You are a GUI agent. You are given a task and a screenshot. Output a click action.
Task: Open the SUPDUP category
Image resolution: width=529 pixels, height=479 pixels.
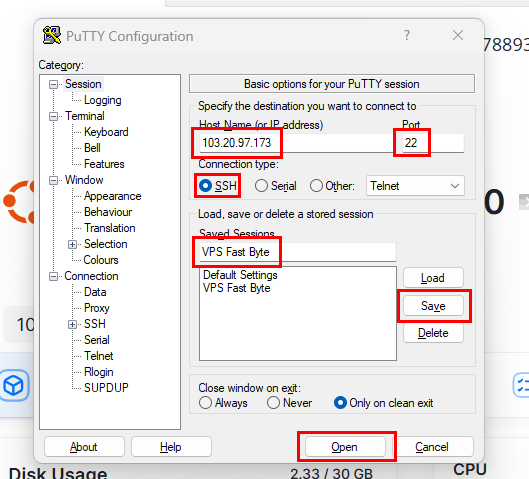(x=106, y=388)
